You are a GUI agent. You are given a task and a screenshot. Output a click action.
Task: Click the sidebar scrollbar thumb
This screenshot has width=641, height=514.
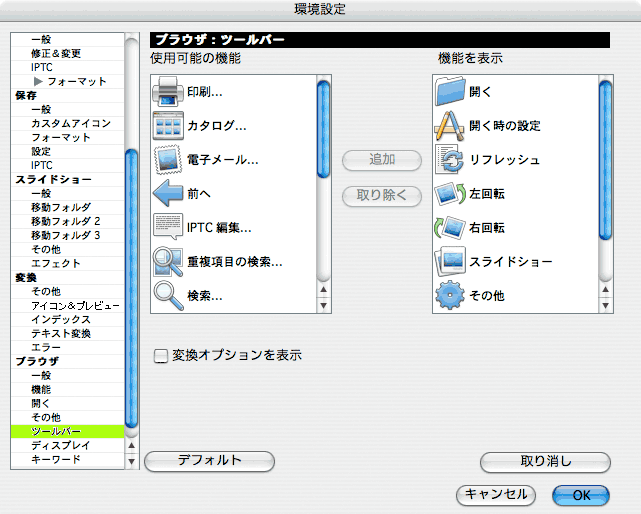131,288
